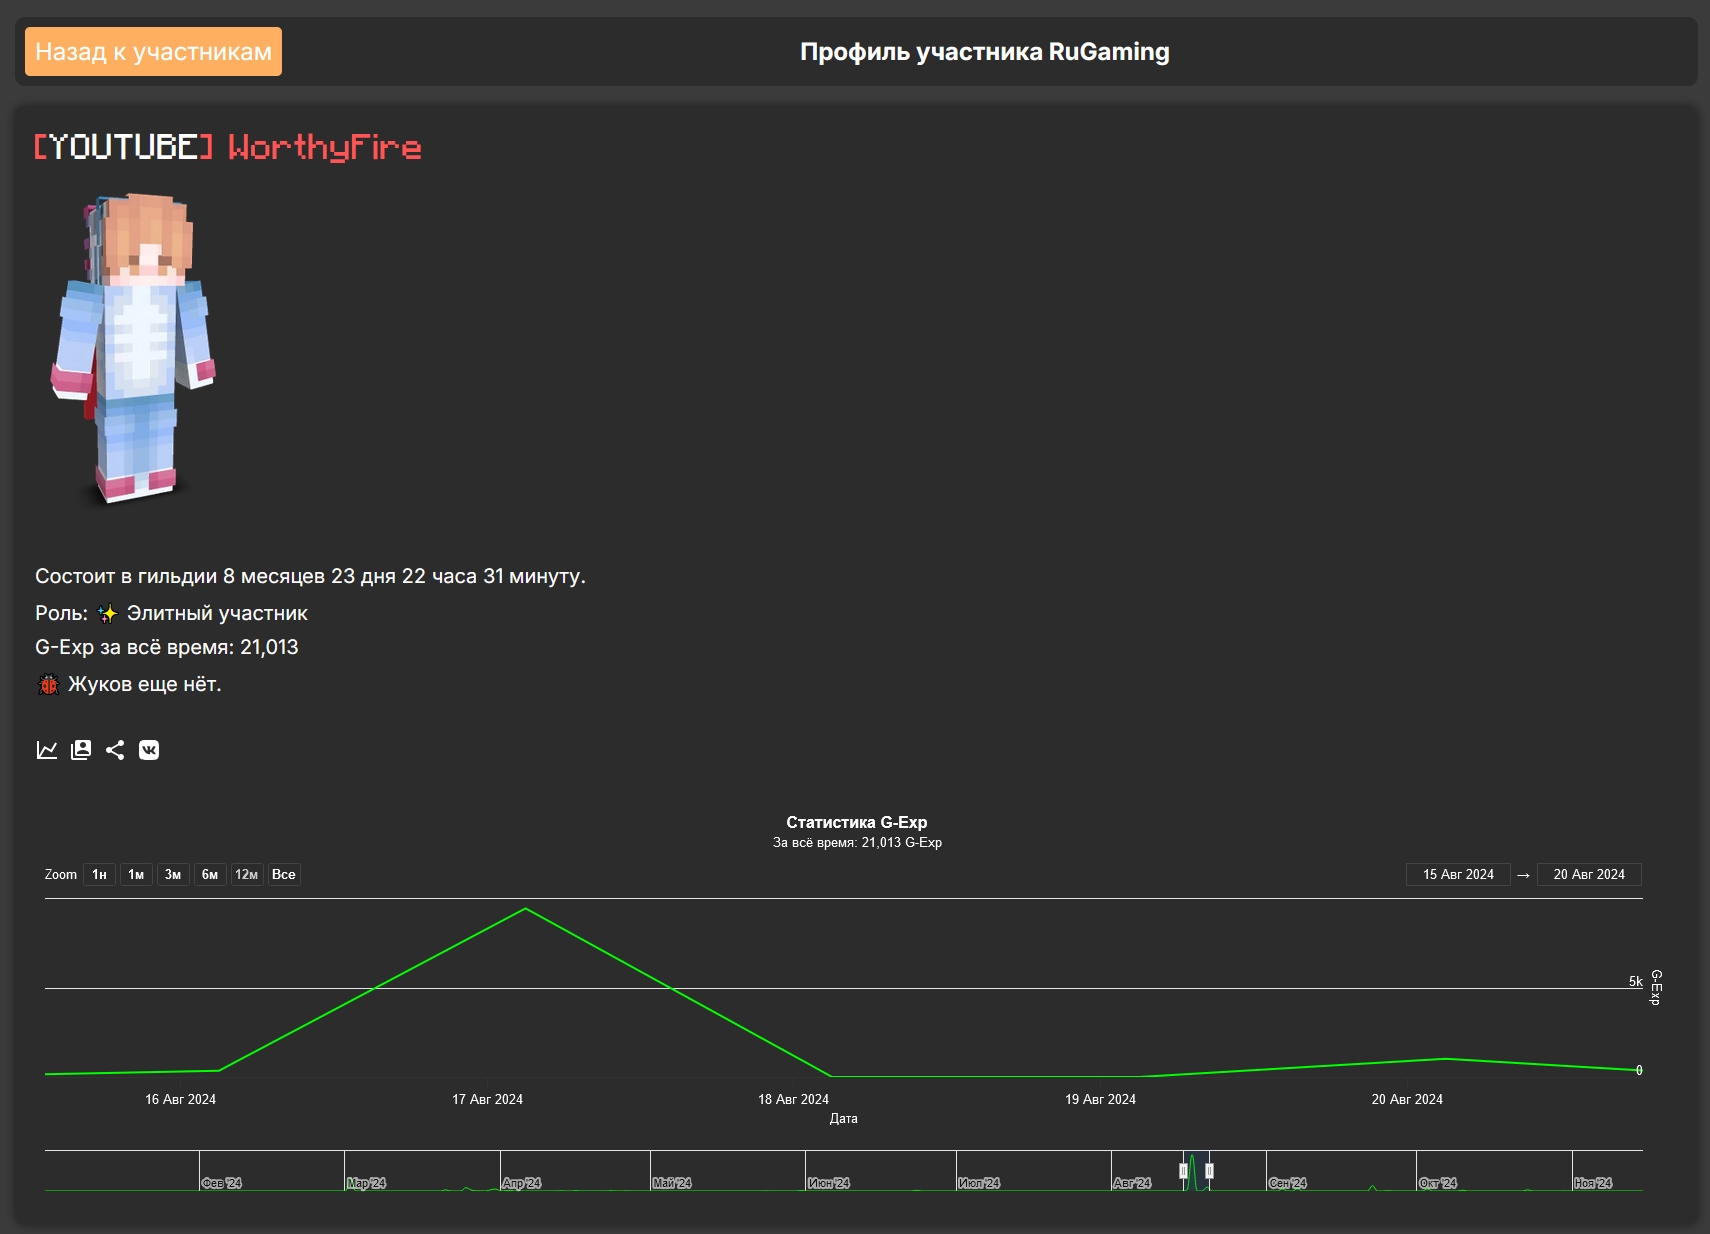The width and height of the screenshot is (1710, 1234).
Task: Choose the 3м zoom range
Action: click(173, 875)
